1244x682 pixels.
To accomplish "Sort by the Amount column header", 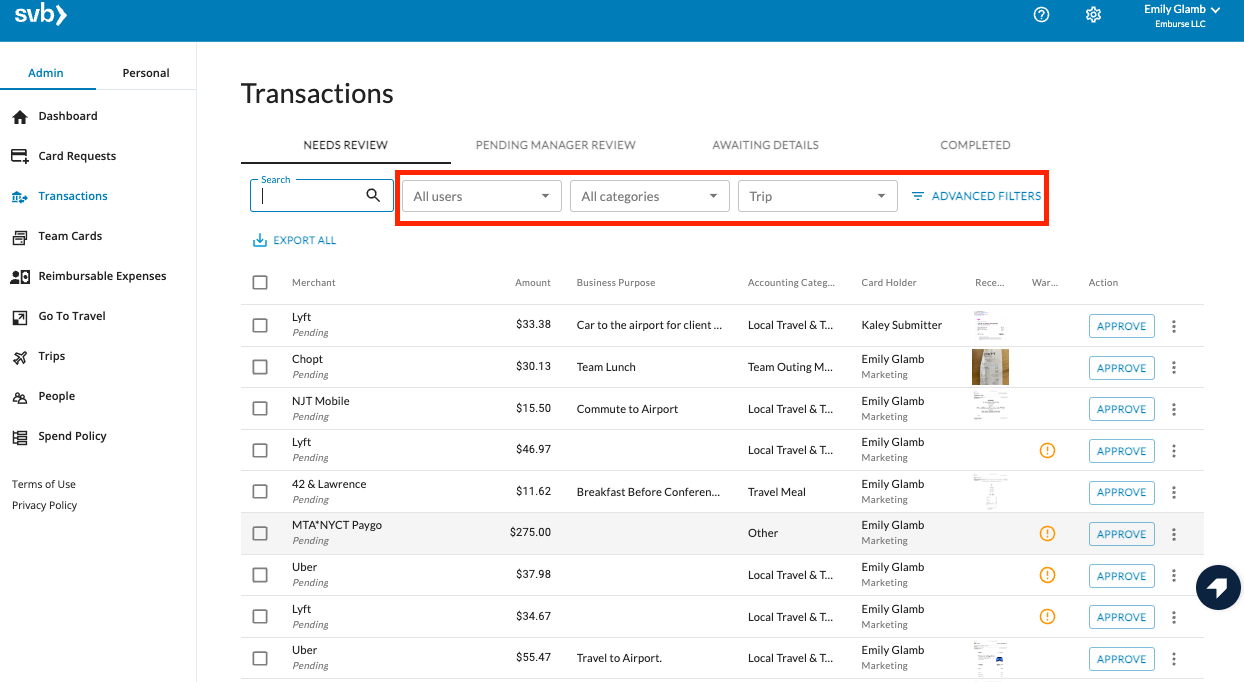I will click(x=533, y=283).
